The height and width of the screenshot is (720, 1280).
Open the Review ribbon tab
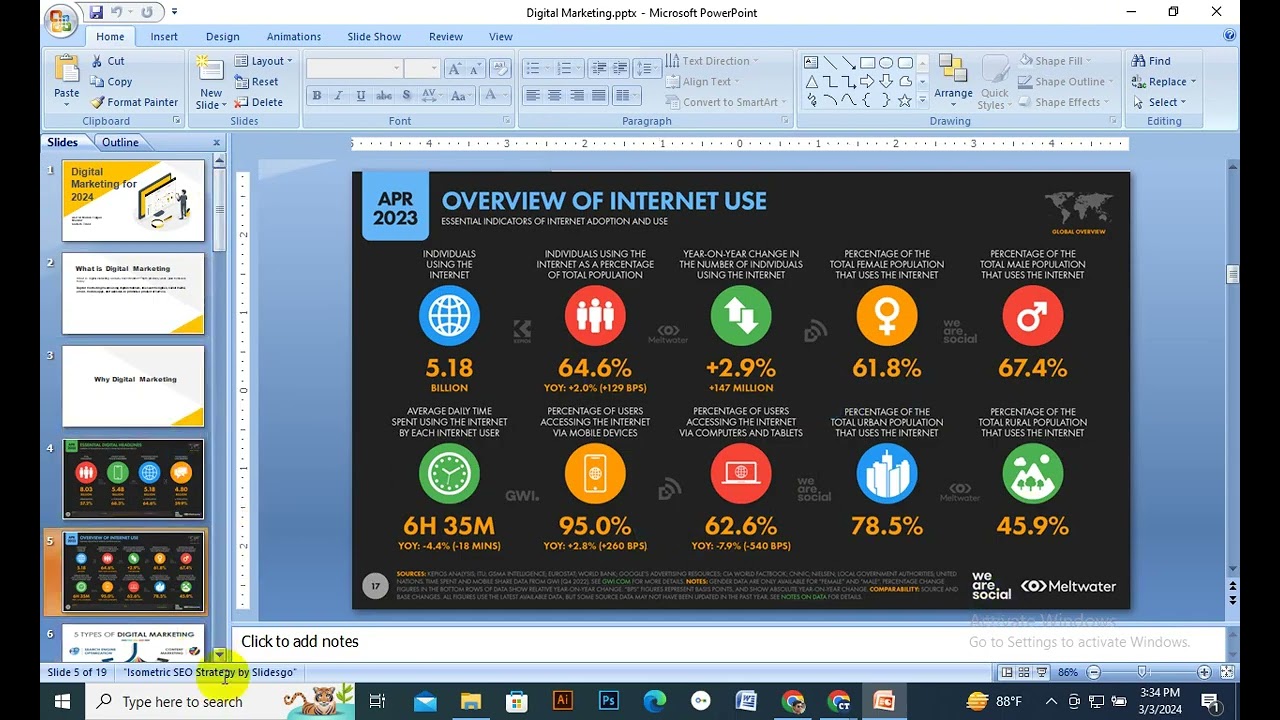pos(446,37)
